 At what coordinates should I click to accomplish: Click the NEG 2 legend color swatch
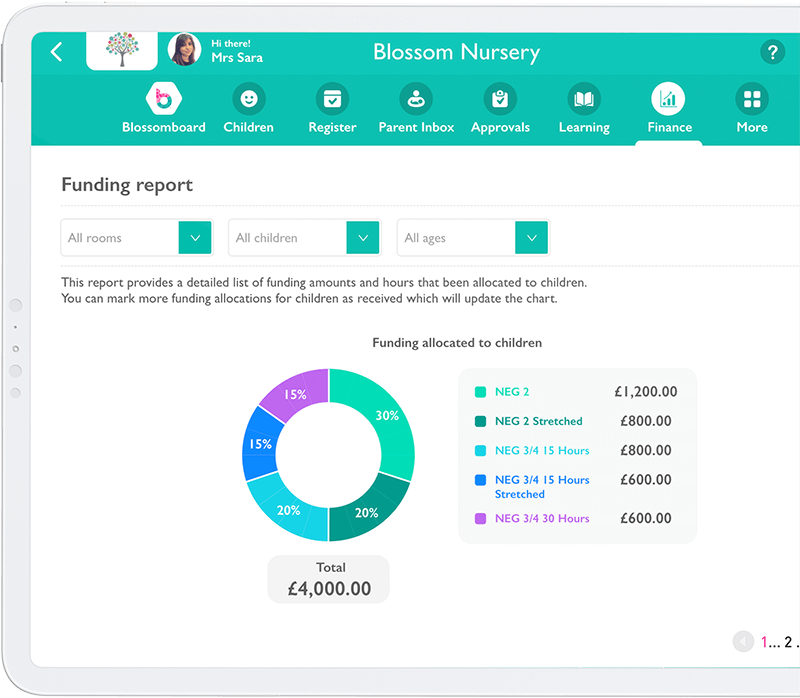[x=480, y=392]
